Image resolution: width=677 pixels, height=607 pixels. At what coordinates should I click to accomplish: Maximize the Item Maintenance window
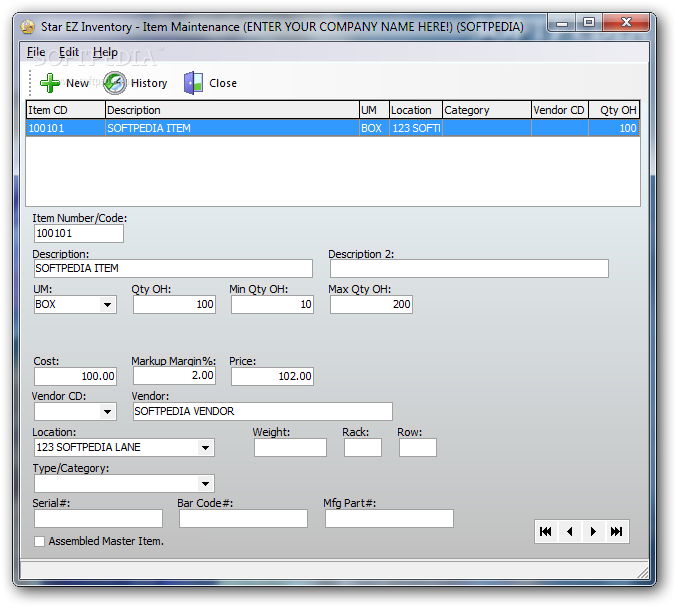[x=589, y=23]
